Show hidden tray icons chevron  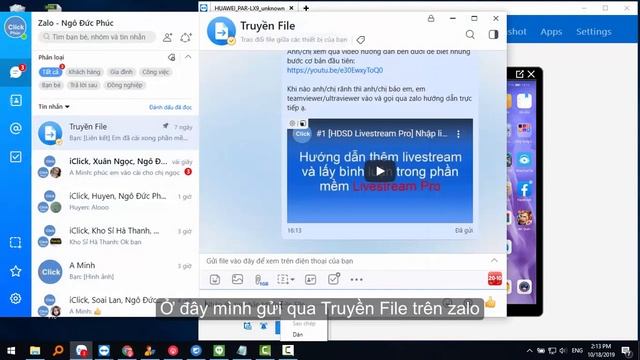coord(529,351)
